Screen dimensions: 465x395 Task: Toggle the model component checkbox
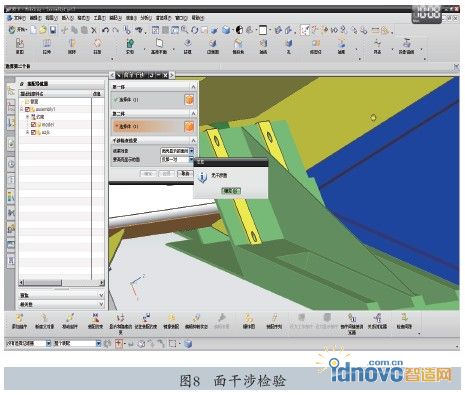33,124
